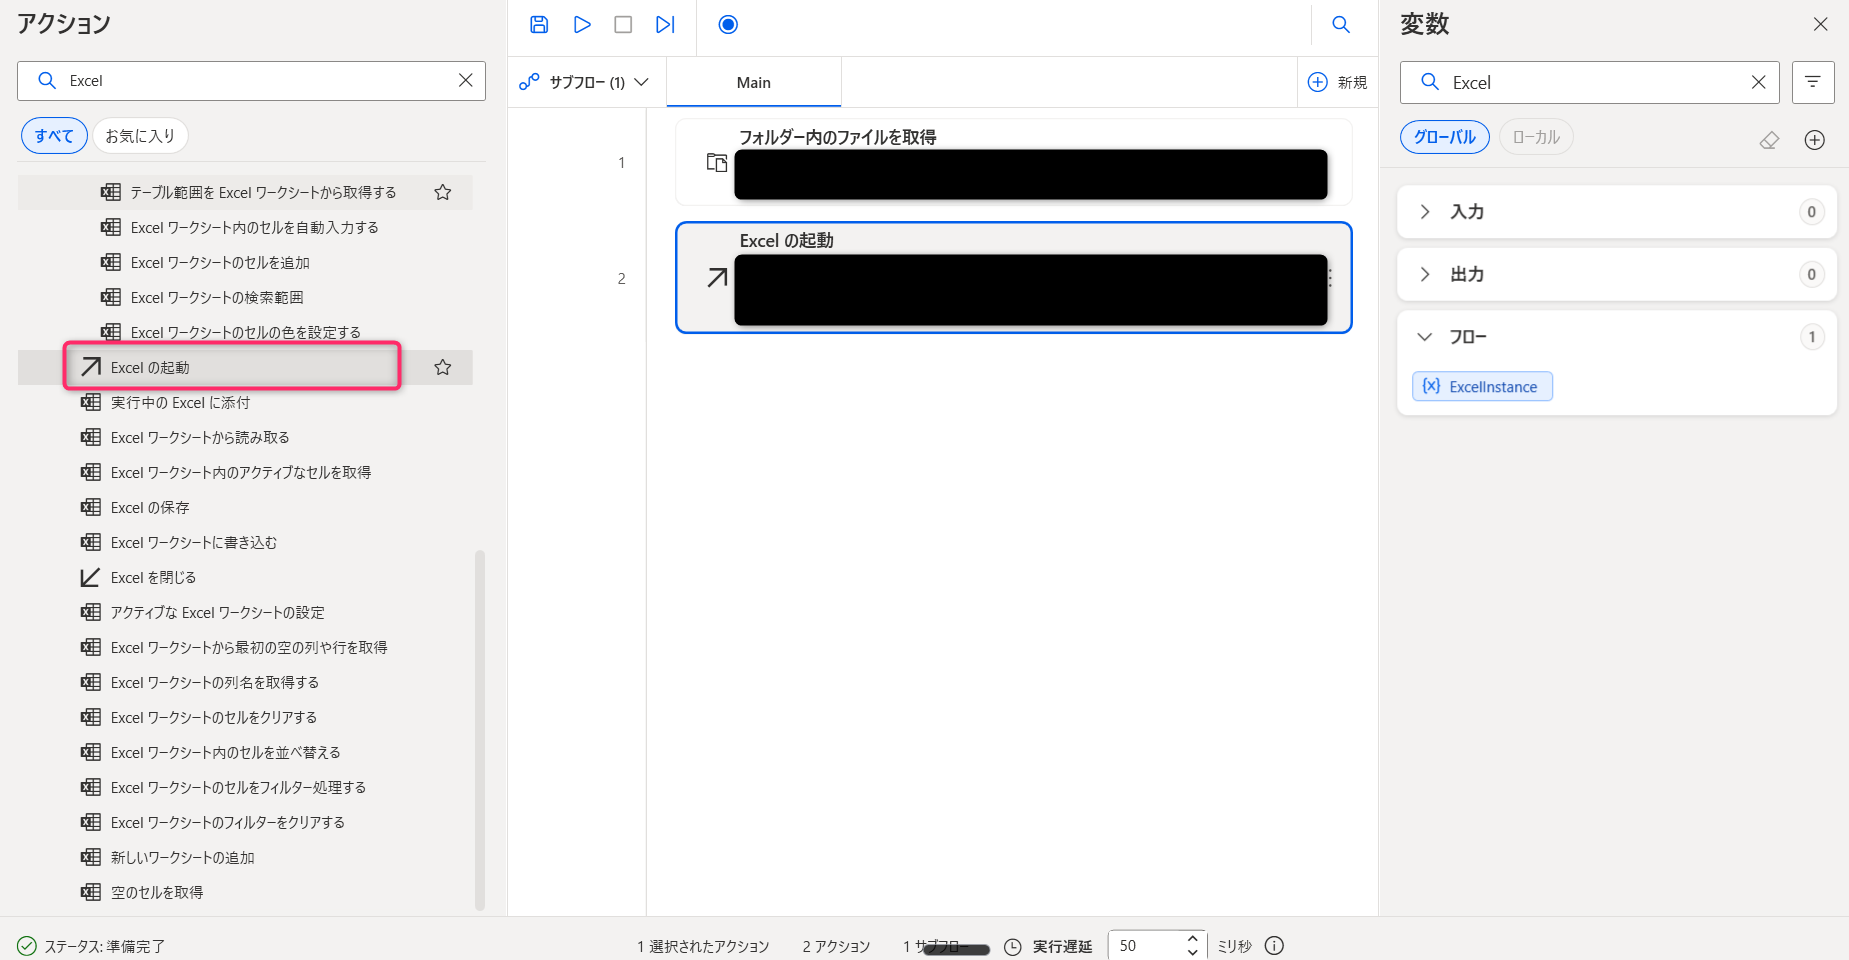The width and height of the screenshot is (1849, 960).
Task: Click the eraser icon in variables panel
Action: (x=1769, y=140)
